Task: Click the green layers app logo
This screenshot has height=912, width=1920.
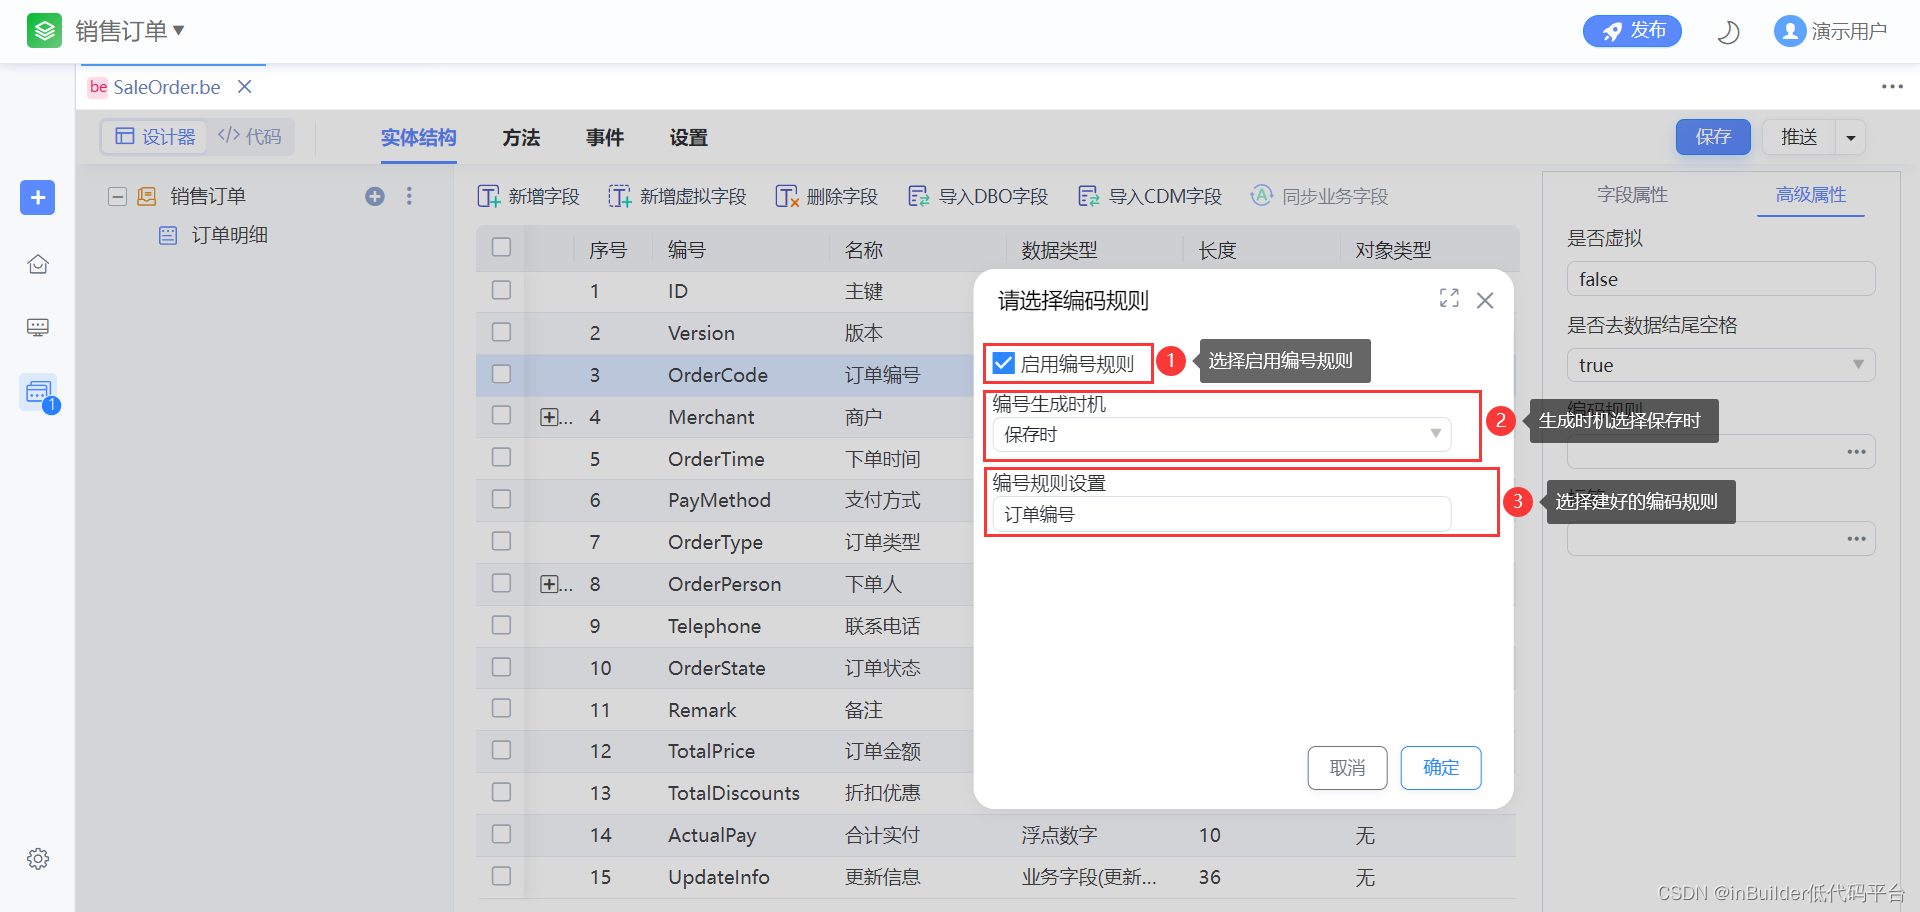Action: (44, 31)
